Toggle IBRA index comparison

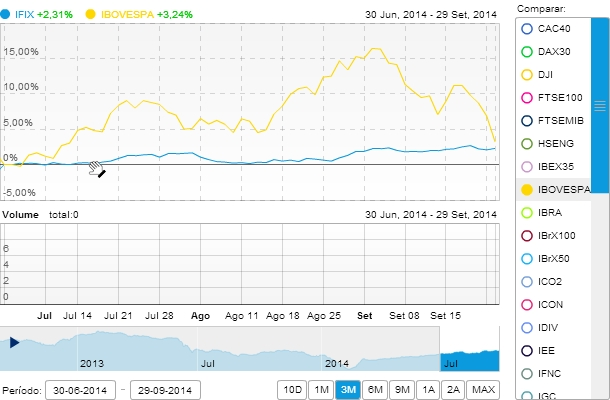point(527,212)
